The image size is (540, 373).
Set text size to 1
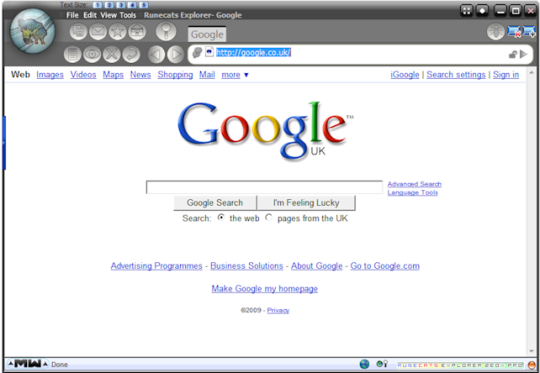coord(97,5)
